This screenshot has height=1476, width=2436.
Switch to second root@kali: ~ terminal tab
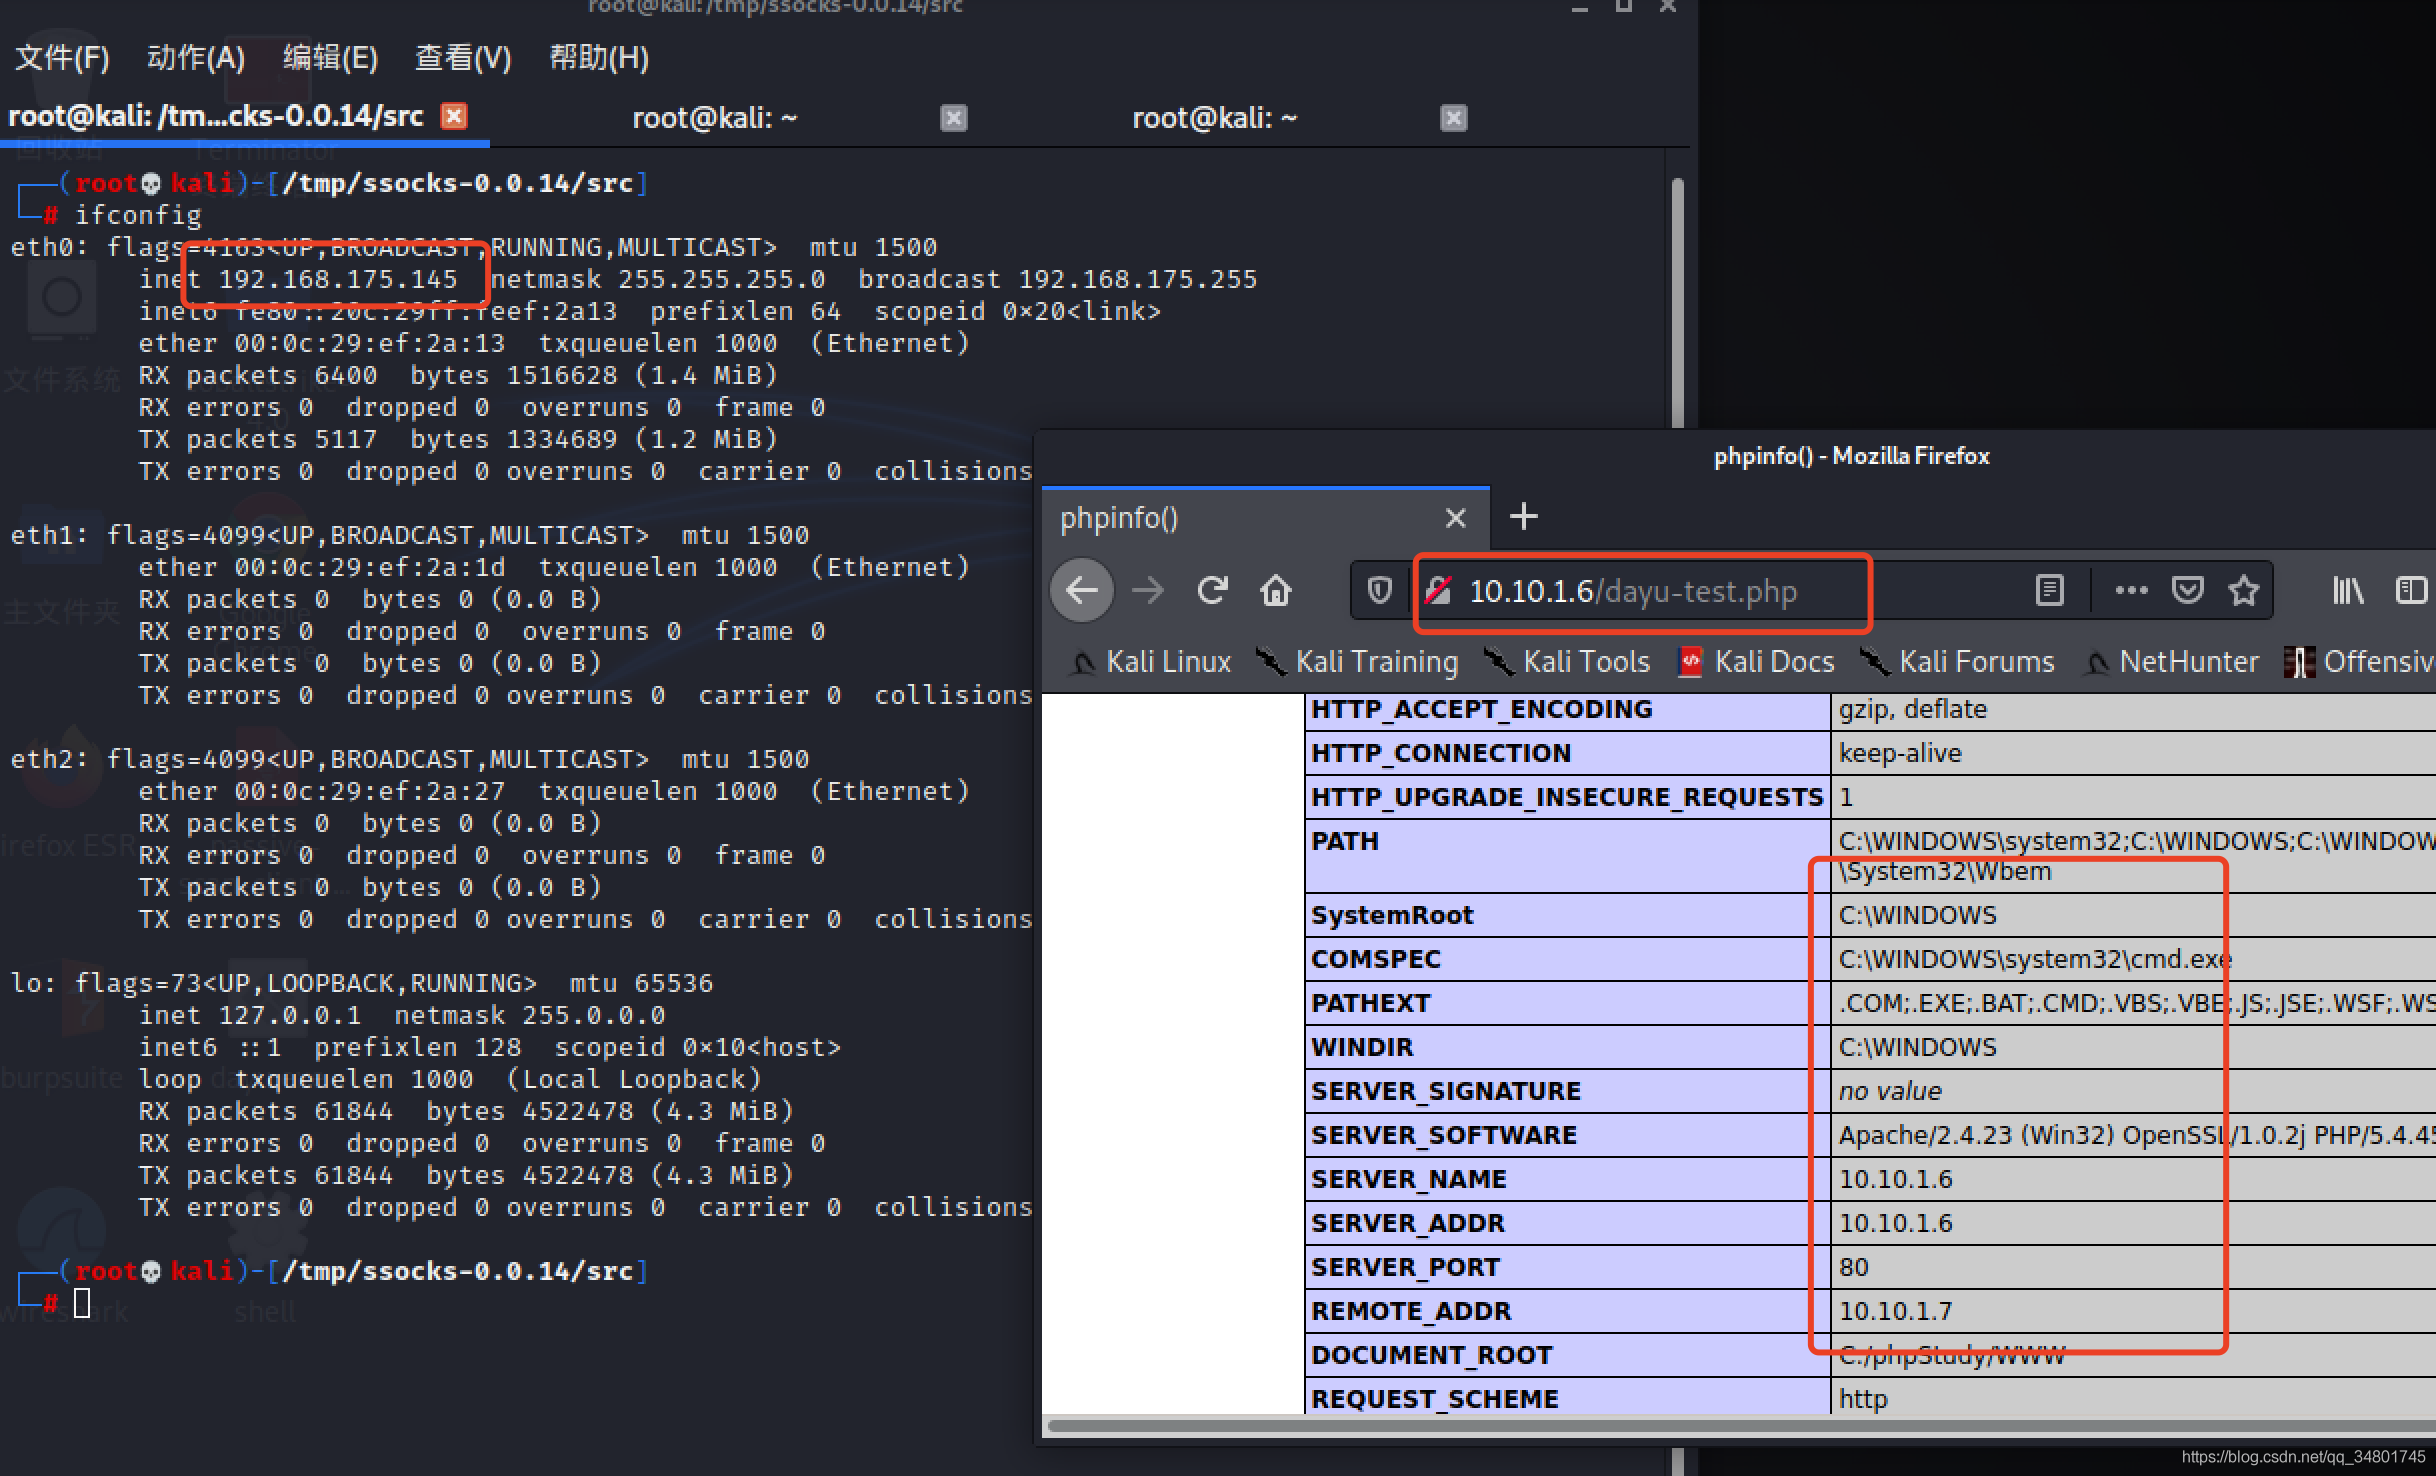[714, 118]
